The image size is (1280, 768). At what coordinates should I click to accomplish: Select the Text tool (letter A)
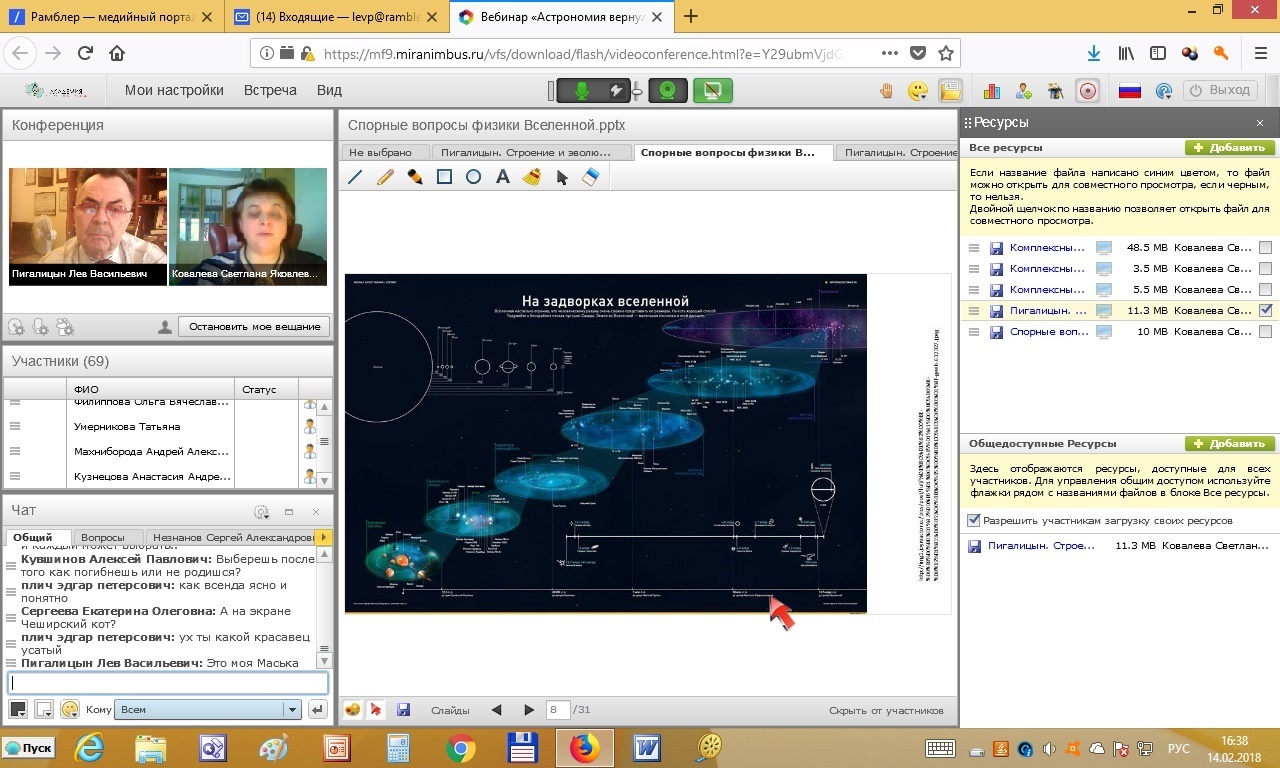tap(503, 177)
